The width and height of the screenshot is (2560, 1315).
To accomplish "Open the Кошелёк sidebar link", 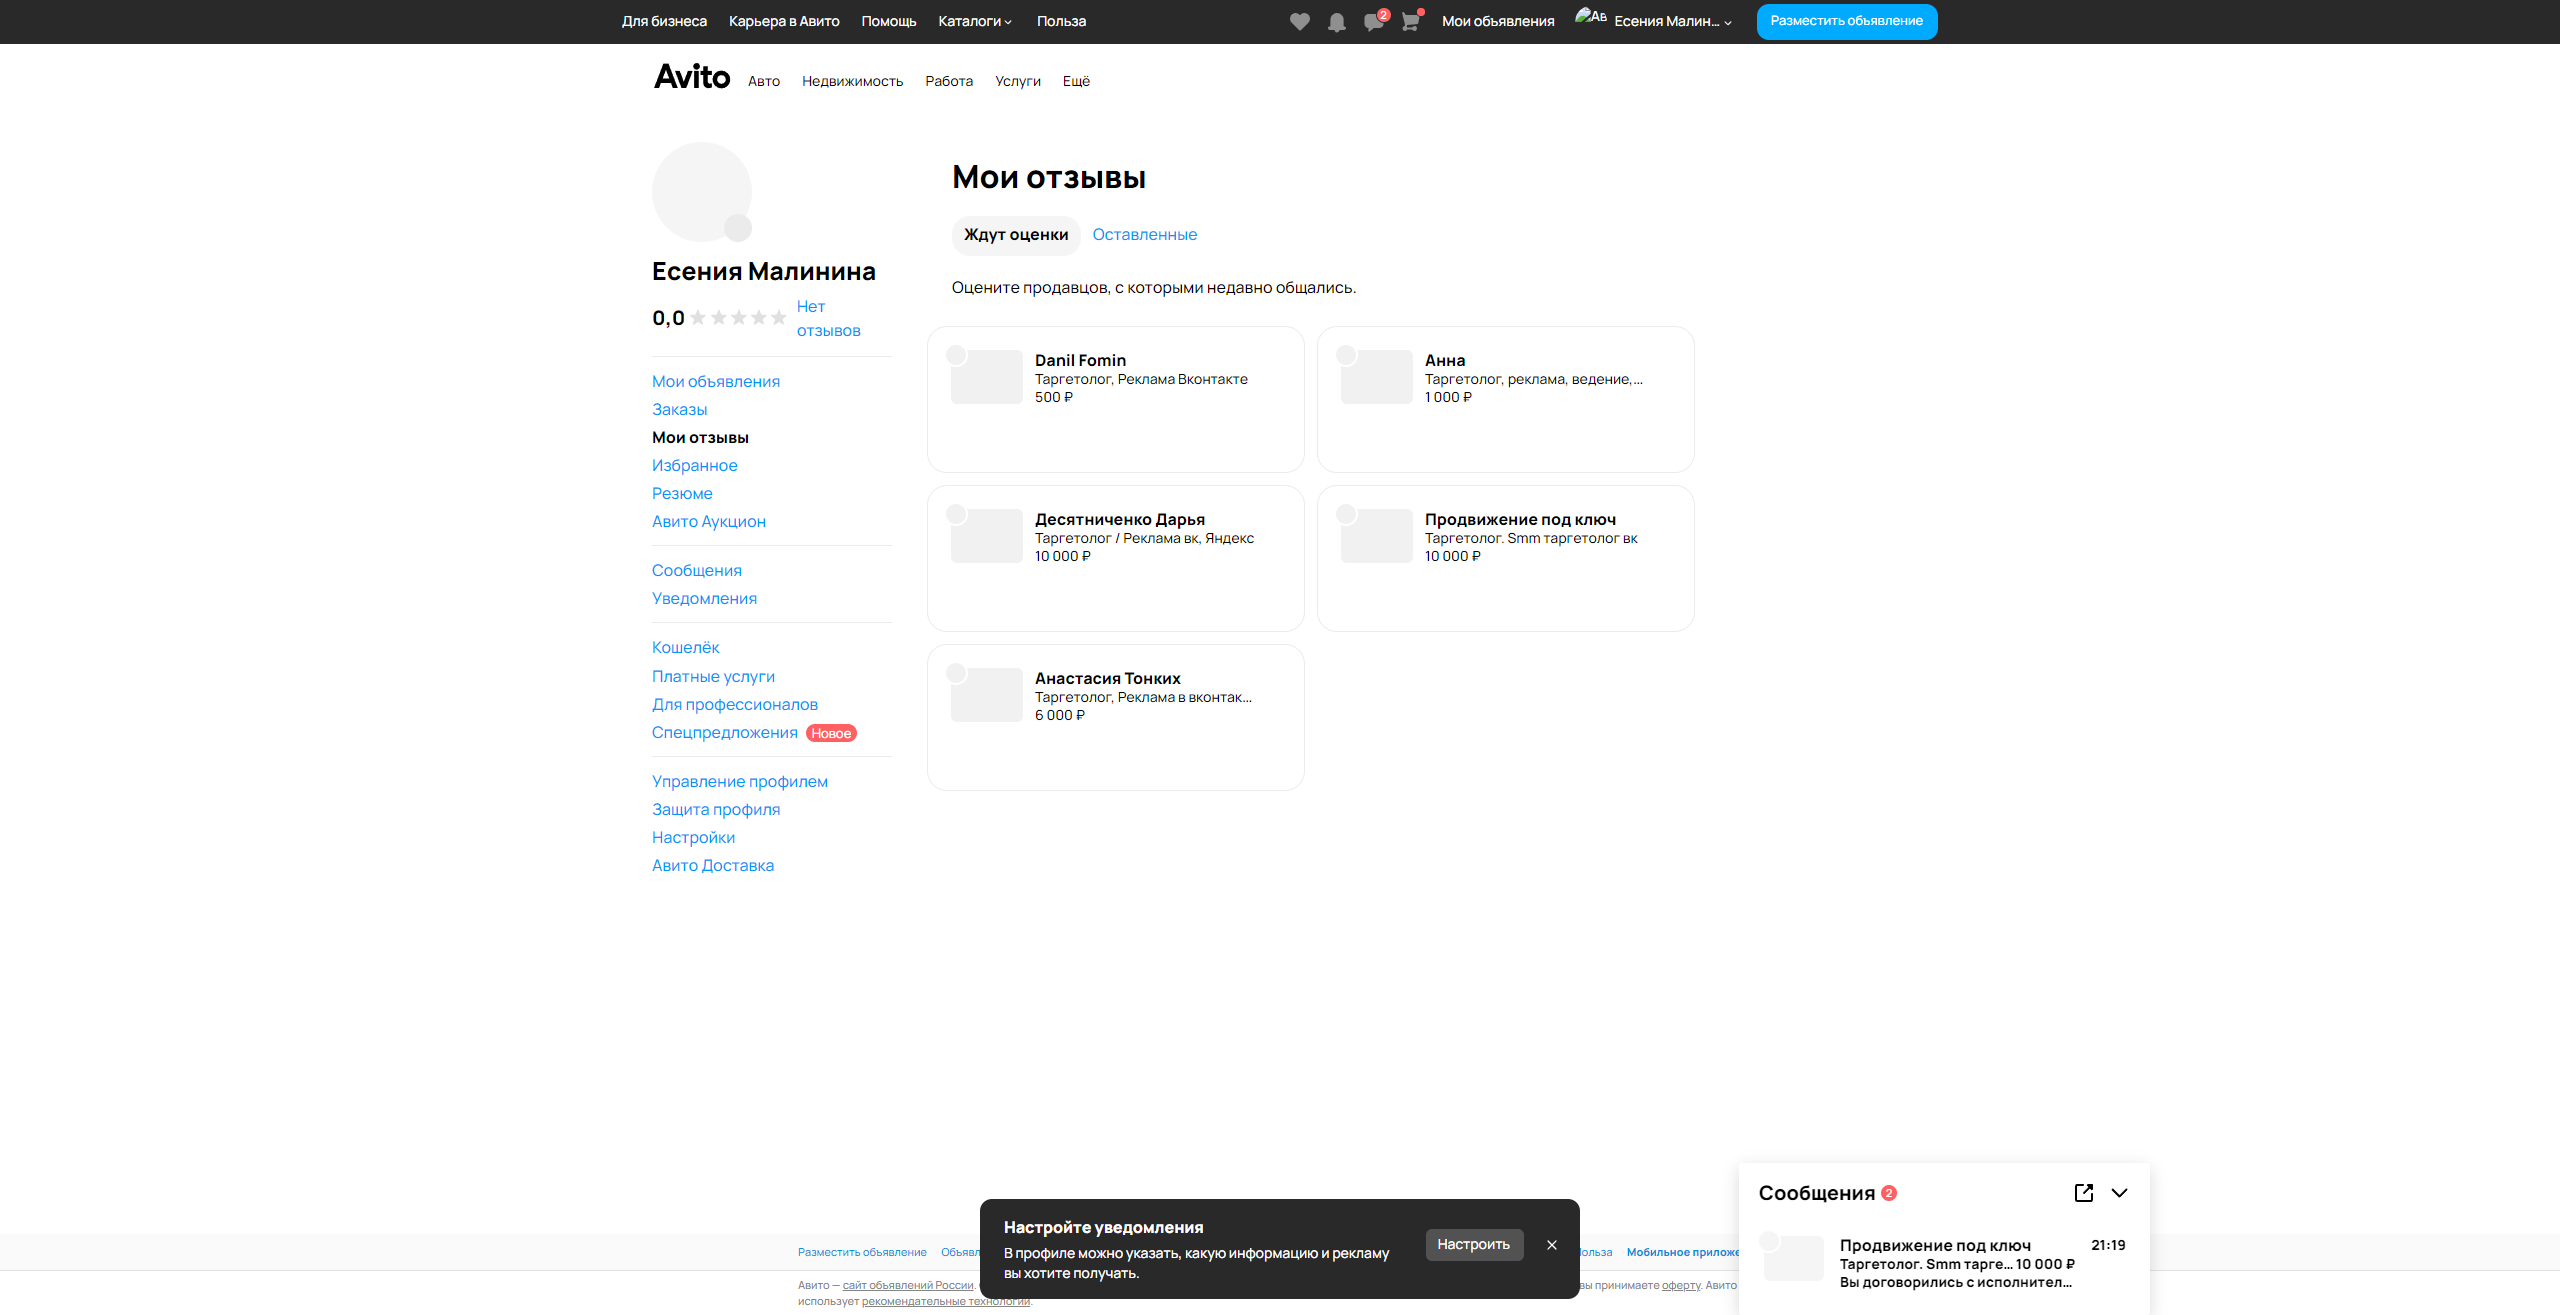I will click(x=685, y=648).
